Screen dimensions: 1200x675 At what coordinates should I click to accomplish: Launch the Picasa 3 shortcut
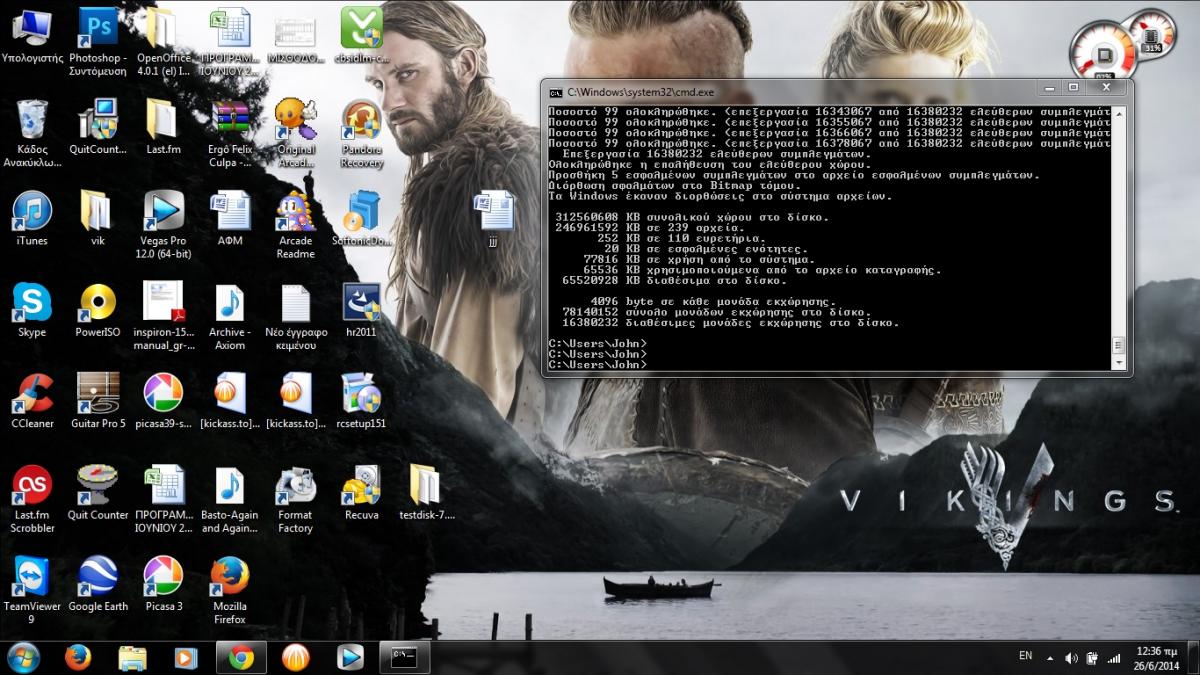click(163, 576)
